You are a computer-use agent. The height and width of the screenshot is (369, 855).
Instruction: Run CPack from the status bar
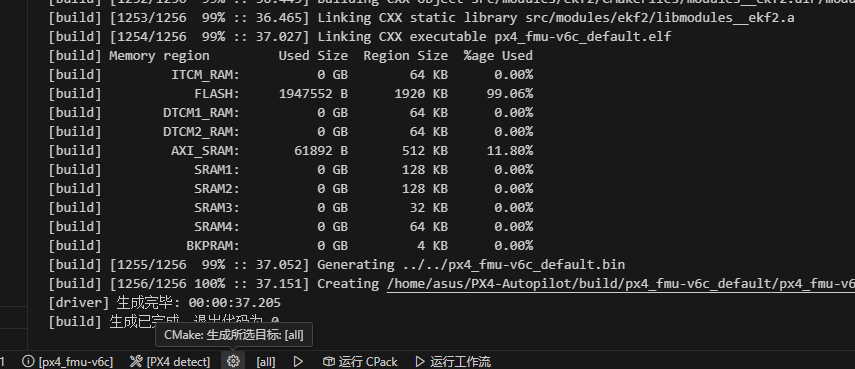(x=360, y=361)
